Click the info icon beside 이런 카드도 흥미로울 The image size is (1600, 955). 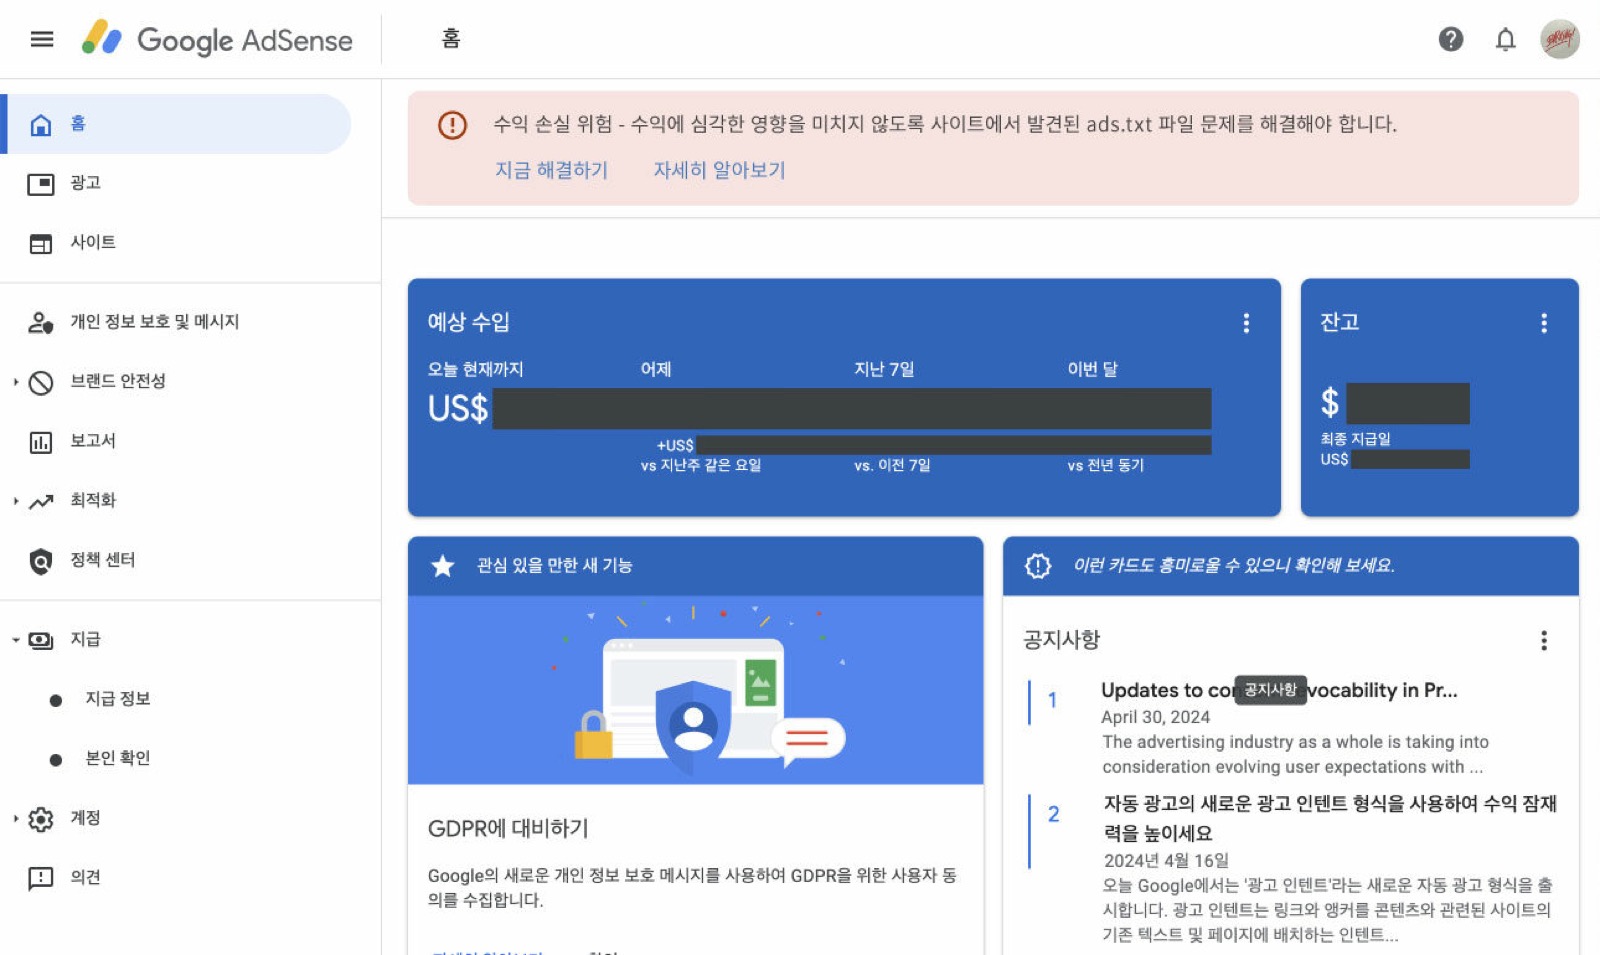click(1038, 566)
